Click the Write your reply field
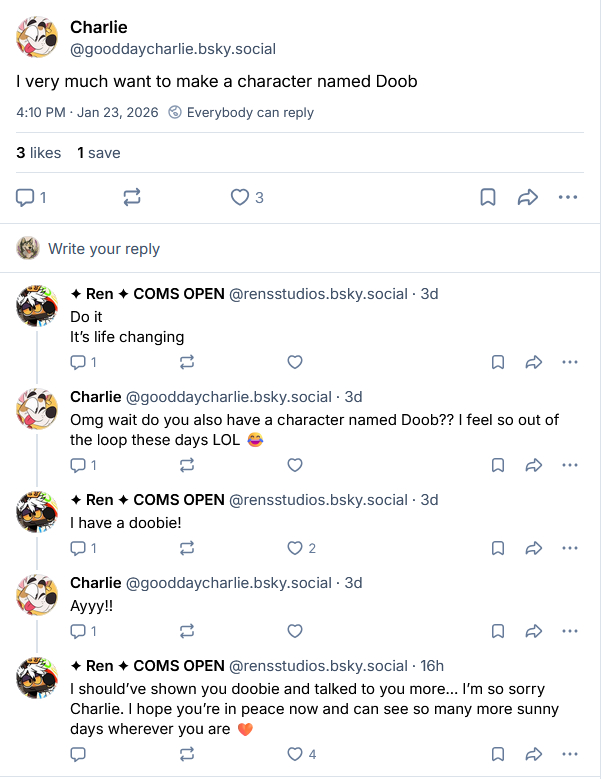The width and height of the screenshot is (601, 779). 104,249
